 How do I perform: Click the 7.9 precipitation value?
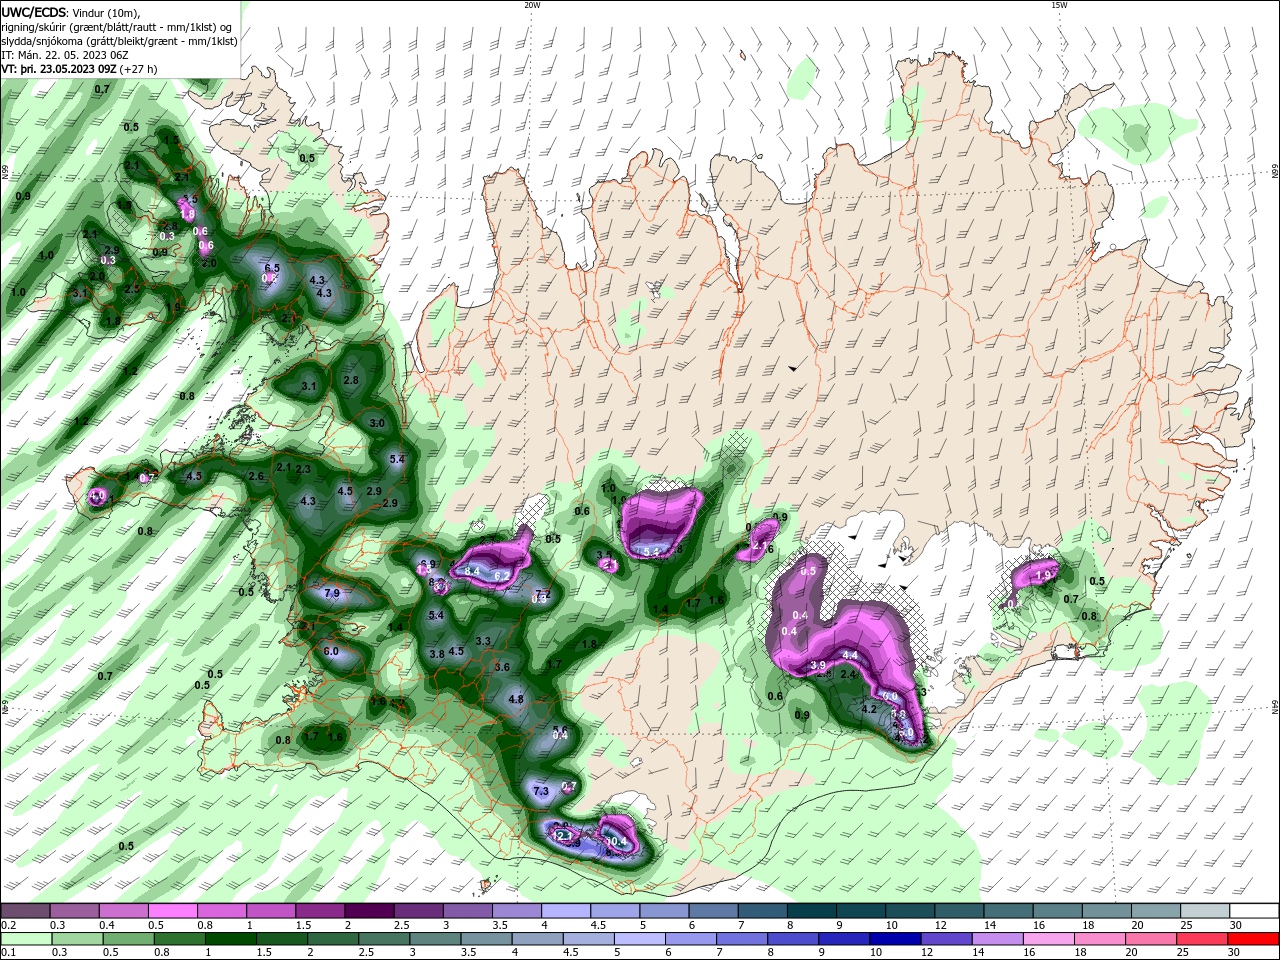point(333,593)
